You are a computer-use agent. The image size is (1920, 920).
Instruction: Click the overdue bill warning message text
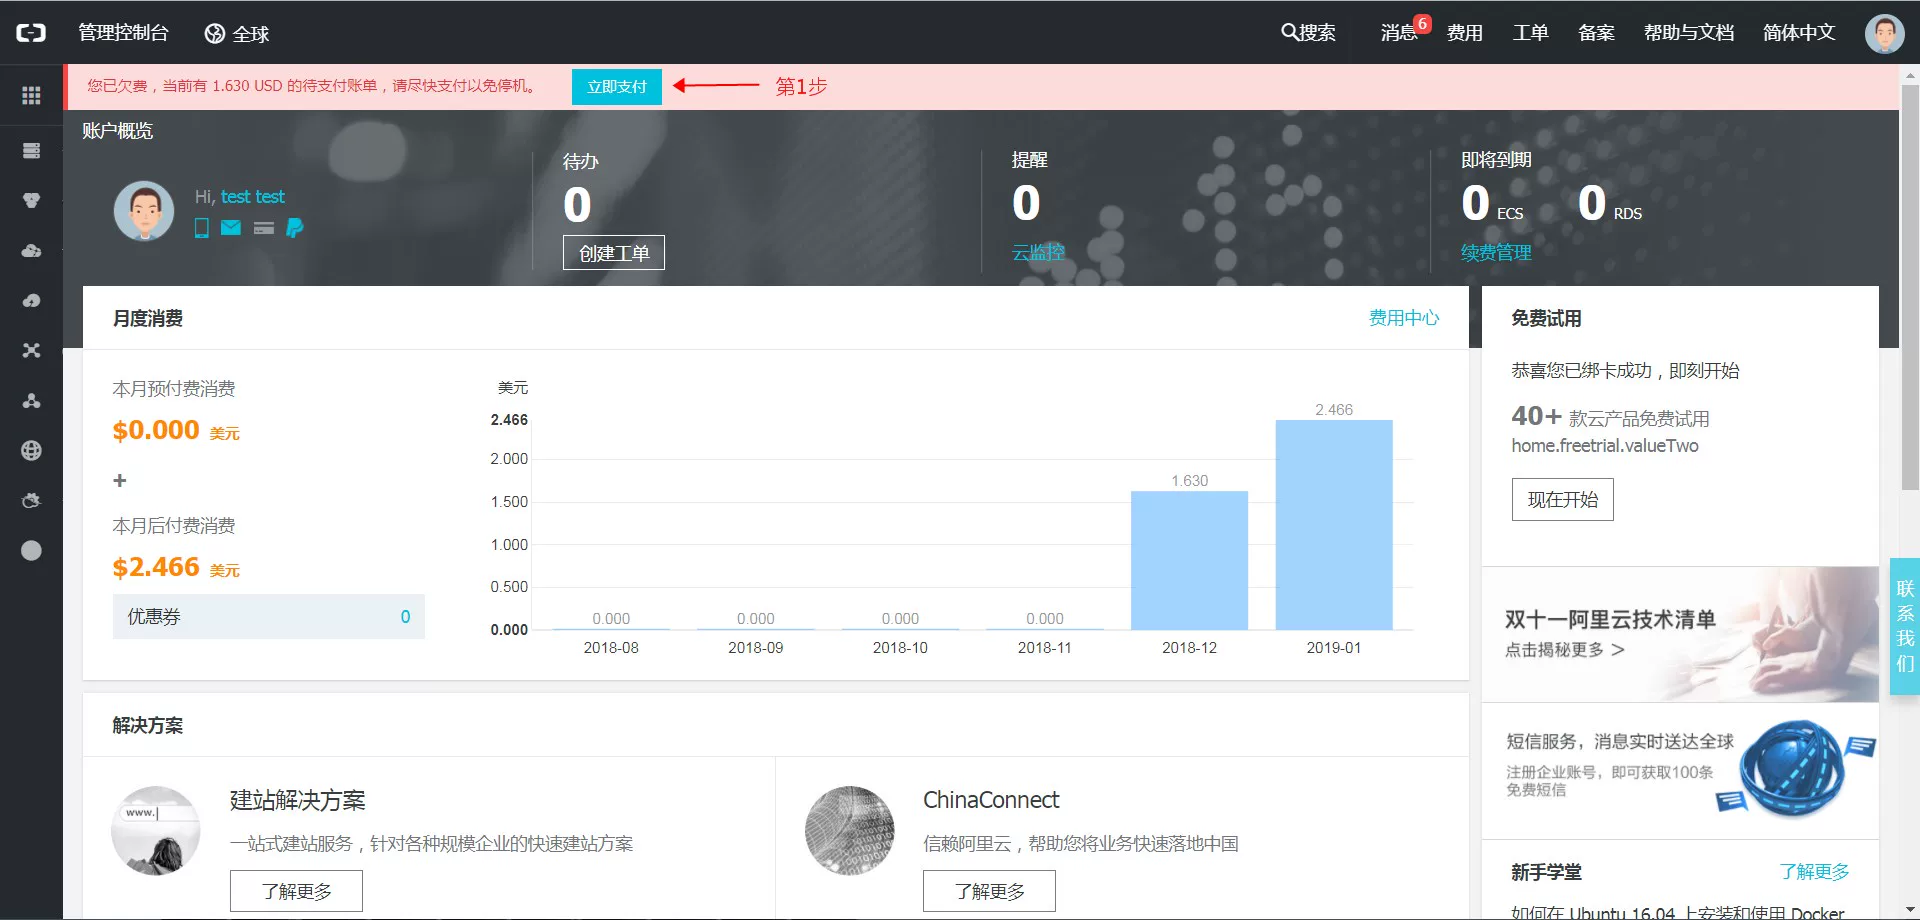pos(314,86)
